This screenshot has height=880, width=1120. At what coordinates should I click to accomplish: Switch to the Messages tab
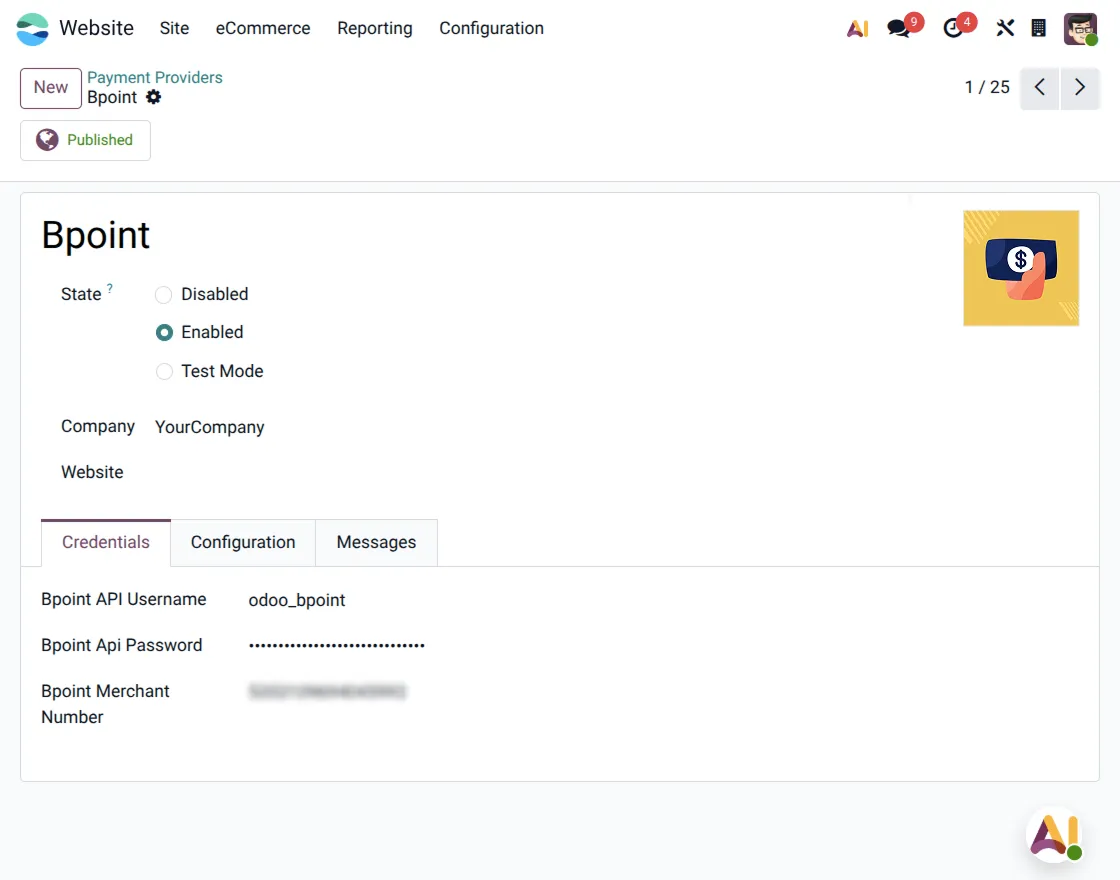pos(376,542)
